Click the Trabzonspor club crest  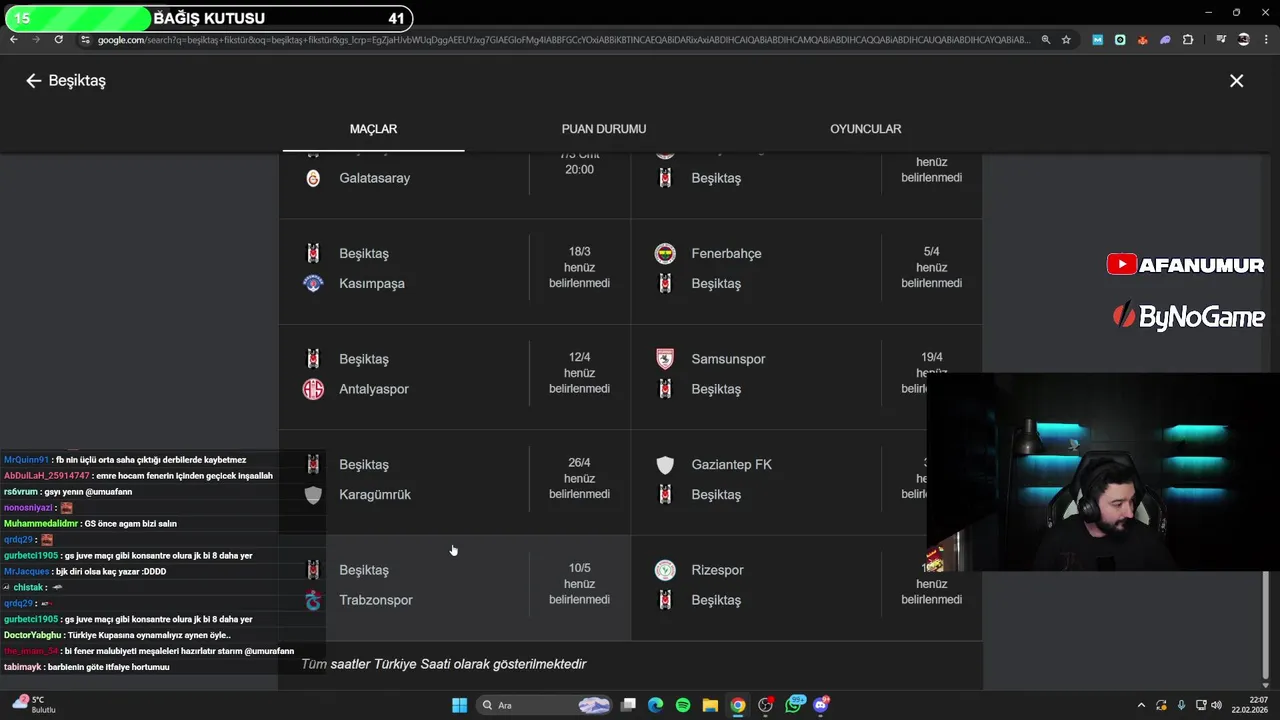click(x=313, y=600)
